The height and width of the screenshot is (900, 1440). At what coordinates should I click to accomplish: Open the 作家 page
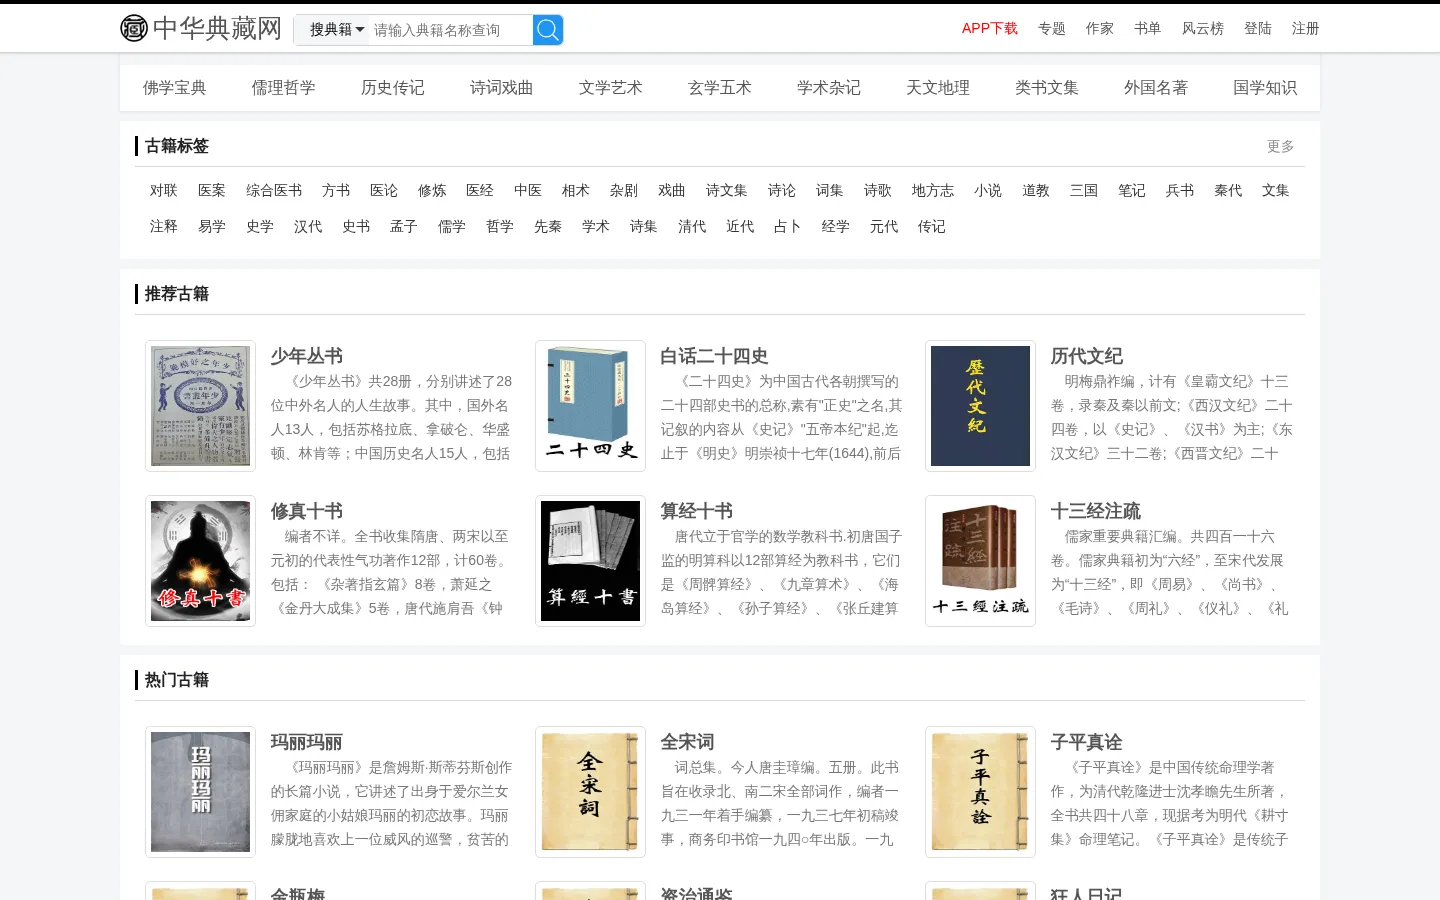click(1100, 29)
